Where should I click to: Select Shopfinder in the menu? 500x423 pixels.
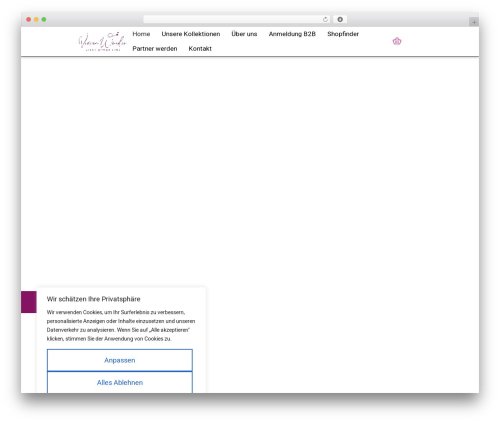point(343,34)
